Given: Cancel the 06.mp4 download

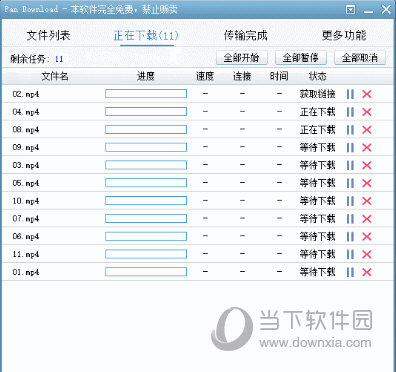Looking at the screenshot, I should (x=367, y=237).
